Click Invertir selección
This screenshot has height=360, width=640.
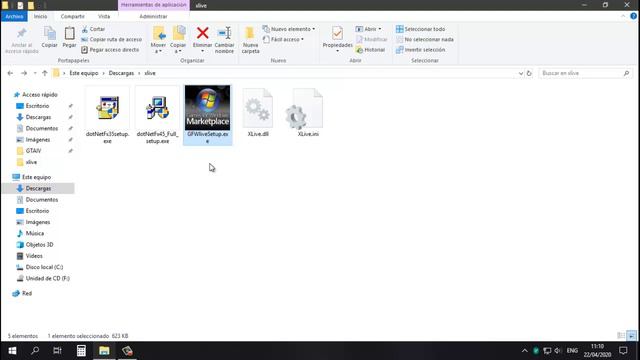(x=420, y=49)
